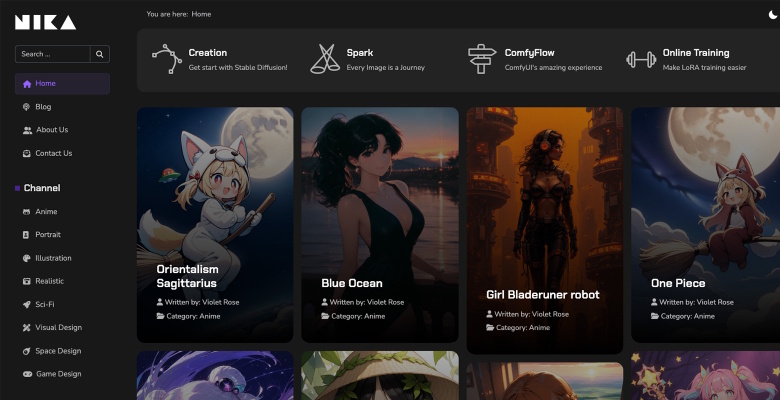
Task: Open the Spark link
Action: [360, 53]
